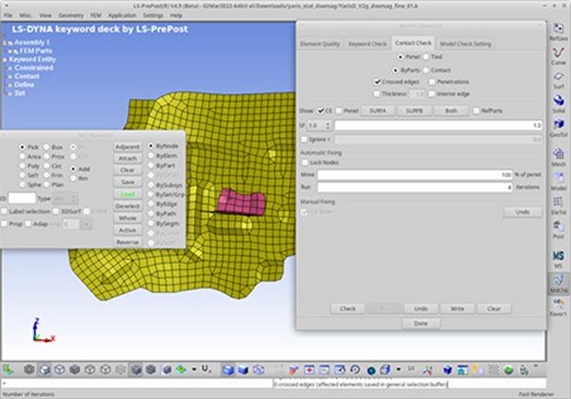This screenshot has width=571, height=399.
Task: Enable the Lock Nodes checkbox
Action: (x=305, y=162)
